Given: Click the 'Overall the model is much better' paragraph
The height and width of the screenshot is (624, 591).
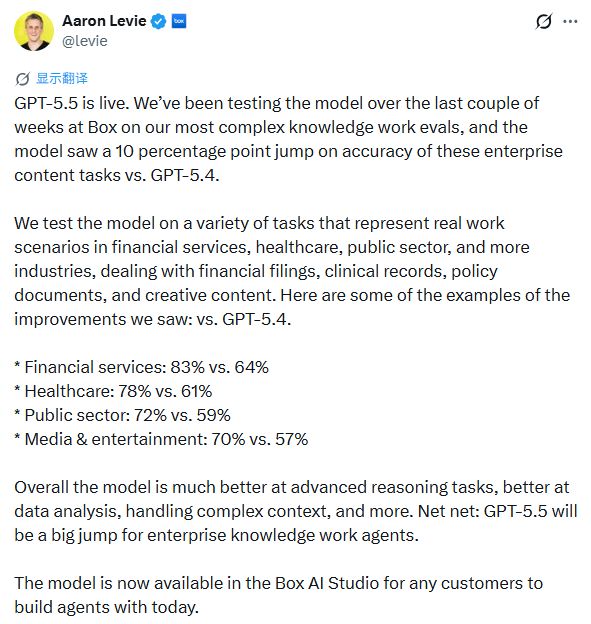Looking at the screenshot, I should pyautogui.click(x=296, y=511).
